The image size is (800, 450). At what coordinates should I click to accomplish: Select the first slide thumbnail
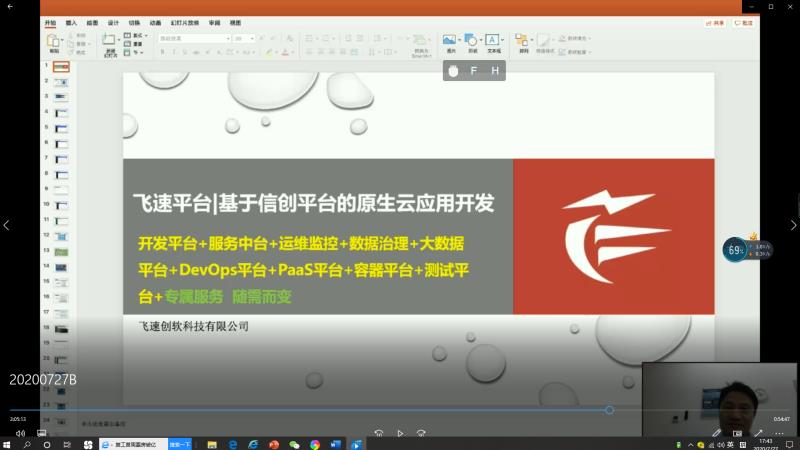point(61,66)
